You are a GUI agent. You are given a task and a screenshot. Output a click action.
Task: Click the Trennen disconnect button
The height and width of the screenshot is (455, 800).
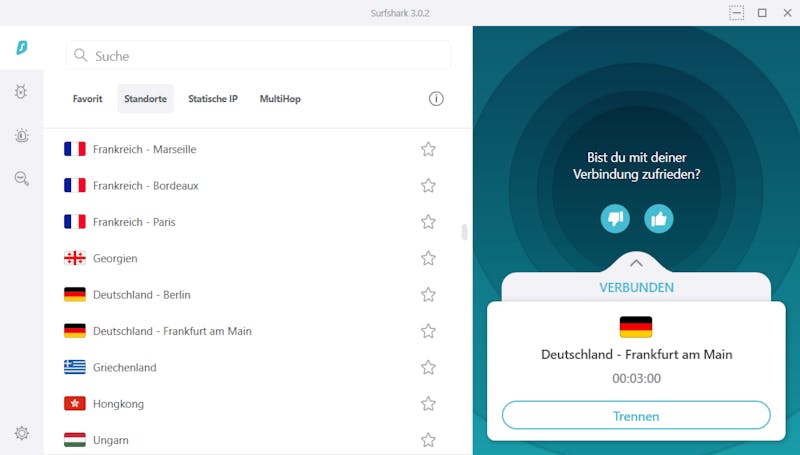click(x=636, y=416)
